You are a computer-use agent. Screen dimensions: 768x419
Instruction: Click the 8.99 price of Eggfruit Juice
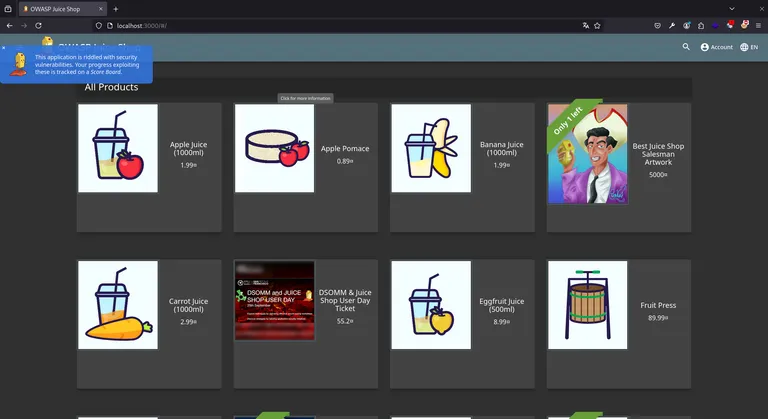click(502, 322)
